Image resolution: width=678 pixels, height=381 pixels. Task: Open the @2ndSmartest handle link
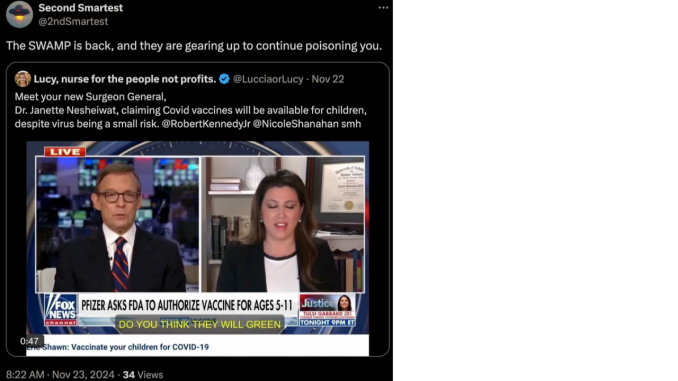click(73, 21)
